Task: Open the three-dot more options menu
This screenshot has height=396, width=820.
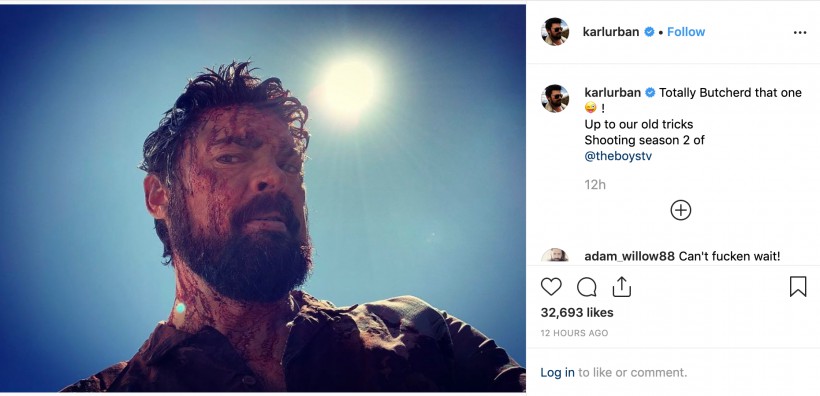Action: (800, 32)
